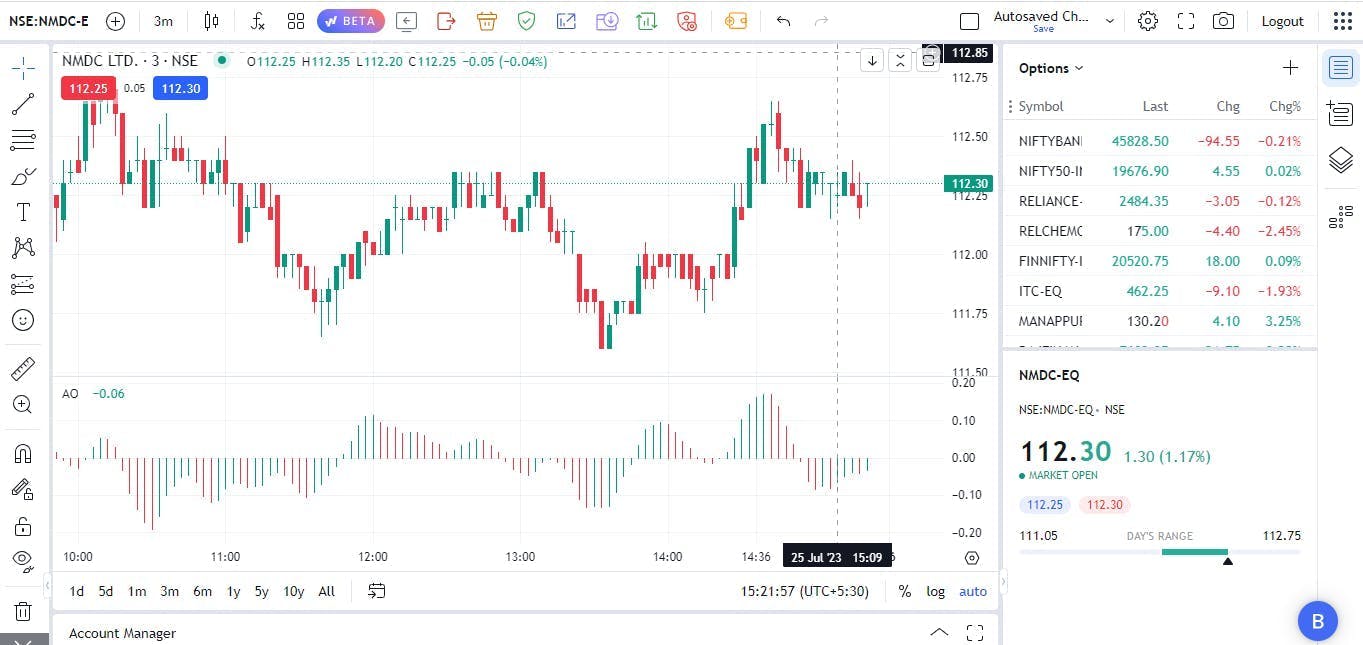Select the ruler measure tool

pos(23,369)
